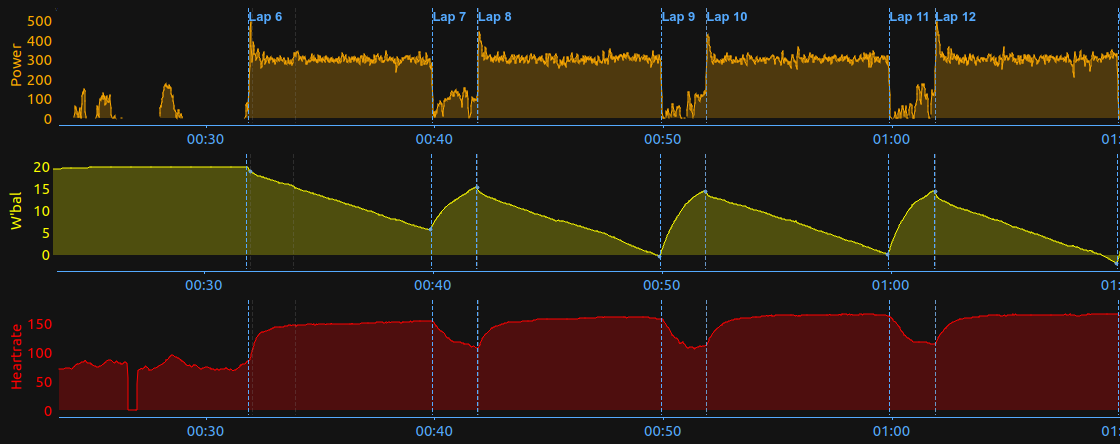Viewport: 1120px width, 444px height.
Task: Click the Lap 12 marker label
Action: point(956,16)
